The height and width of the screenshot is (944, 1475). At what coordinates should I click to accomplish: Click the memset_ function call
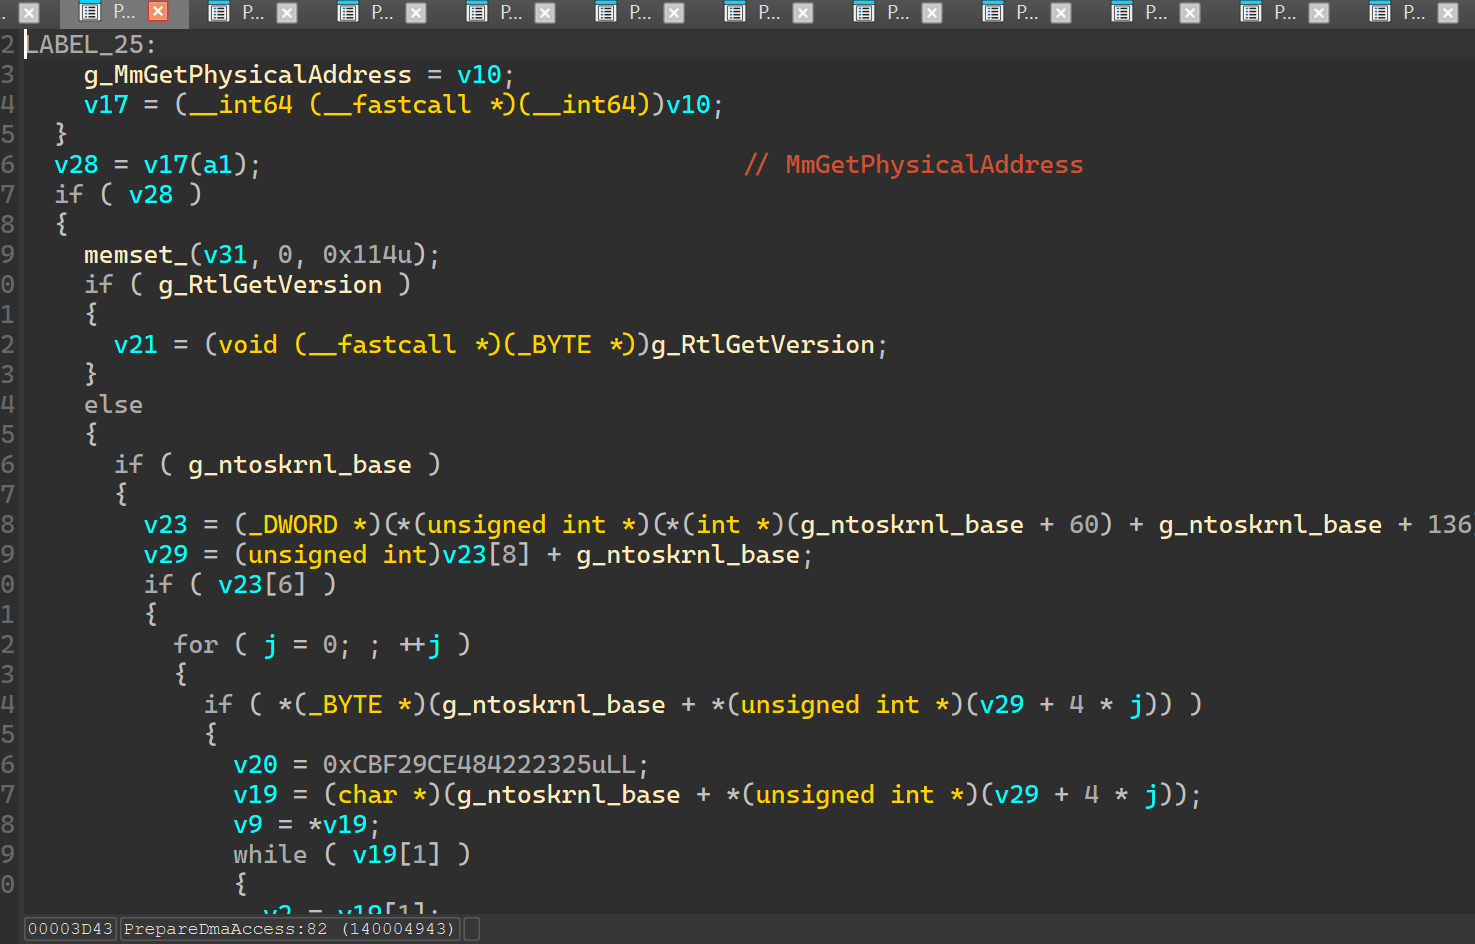[x=136, y=255]
